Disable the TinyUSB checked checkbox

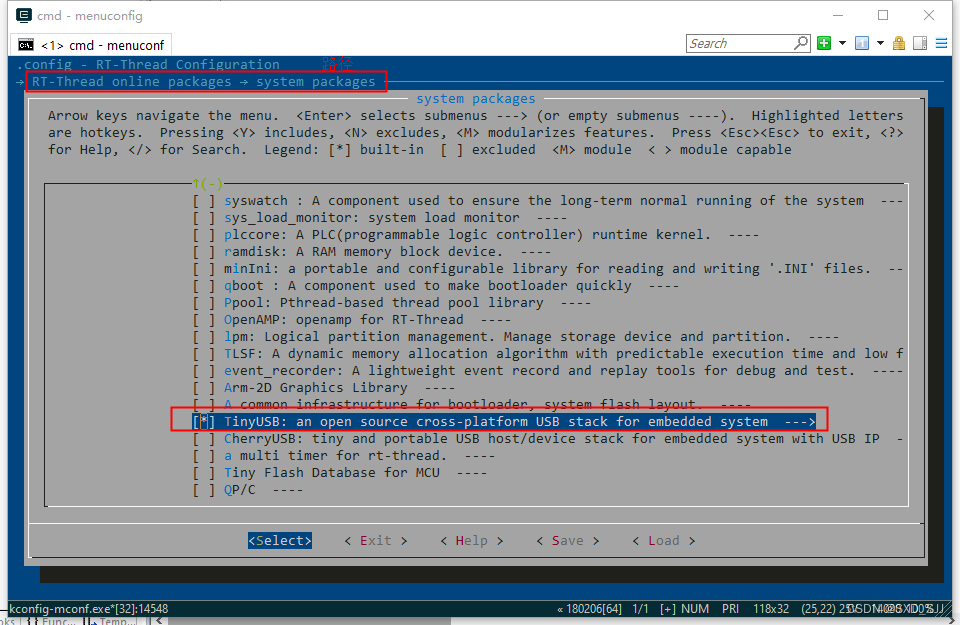(x=204, y=422)
